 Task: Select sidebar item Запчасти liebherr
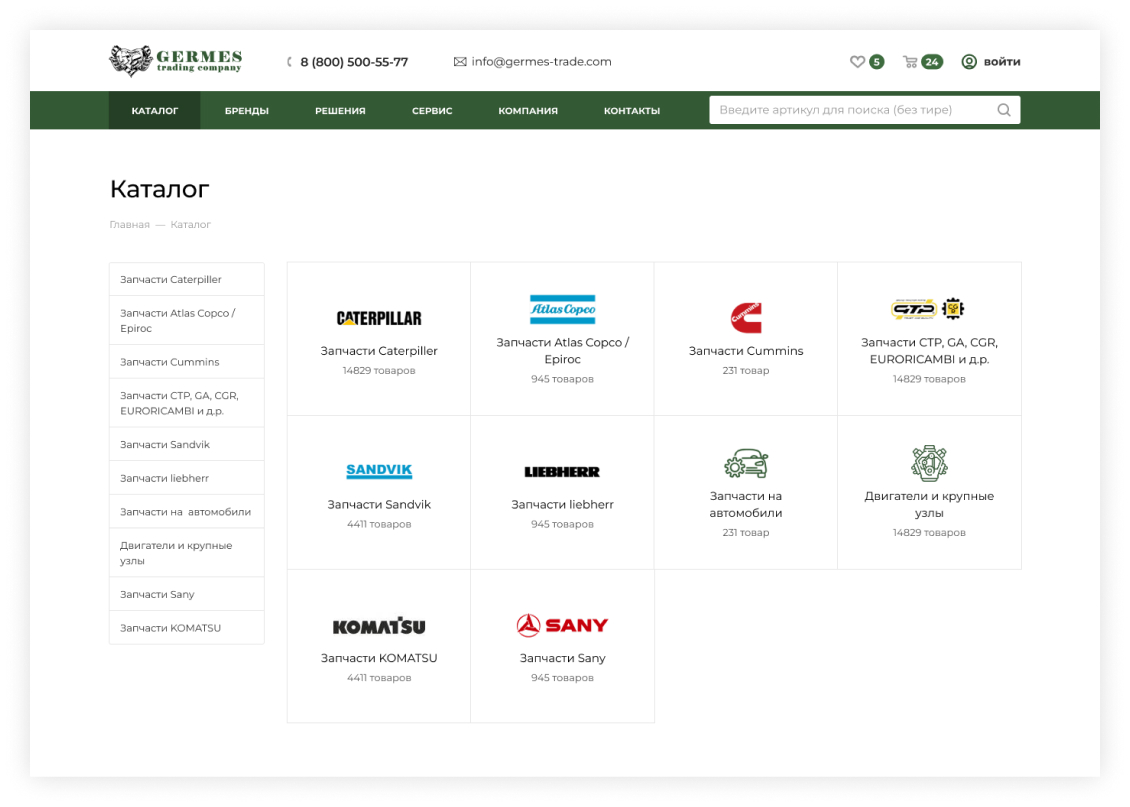[x=187, y=478]
